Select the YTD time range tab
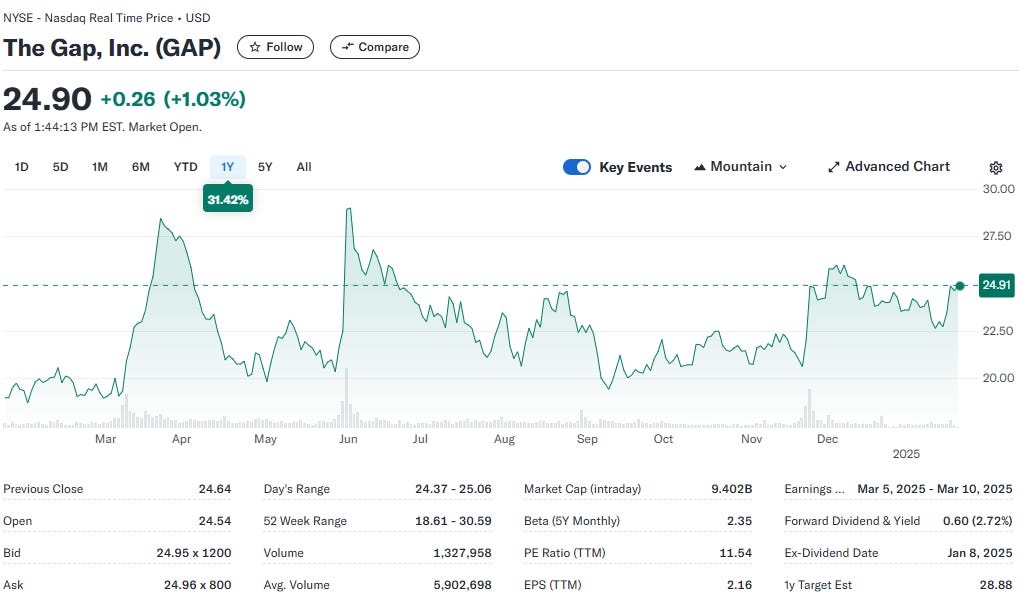This screenshot has width=1026, height=605. point(185,167)
